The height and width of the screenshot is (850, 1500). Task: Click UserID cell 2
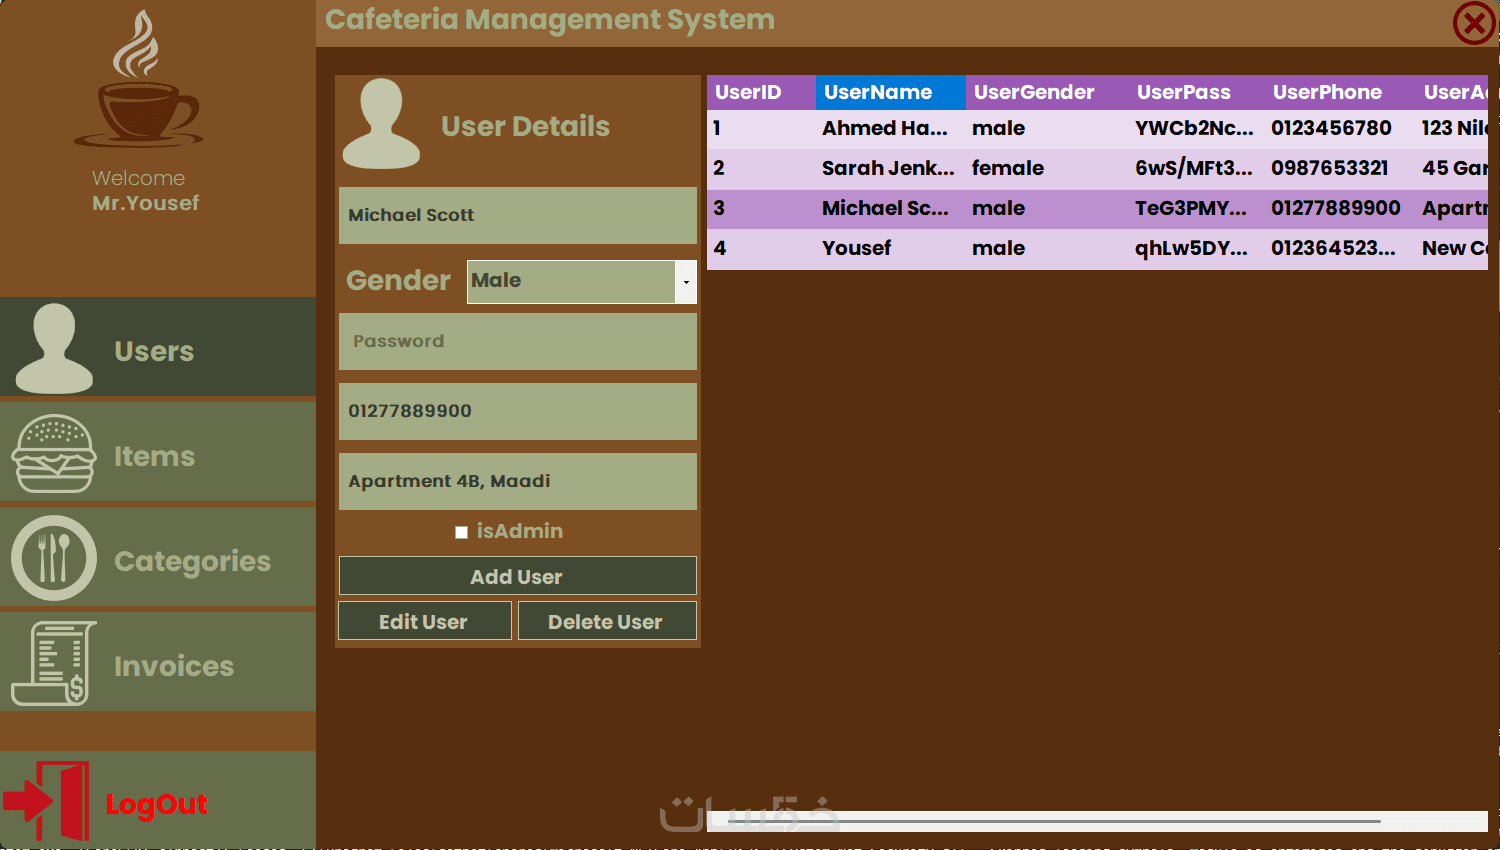pos(761,168)
